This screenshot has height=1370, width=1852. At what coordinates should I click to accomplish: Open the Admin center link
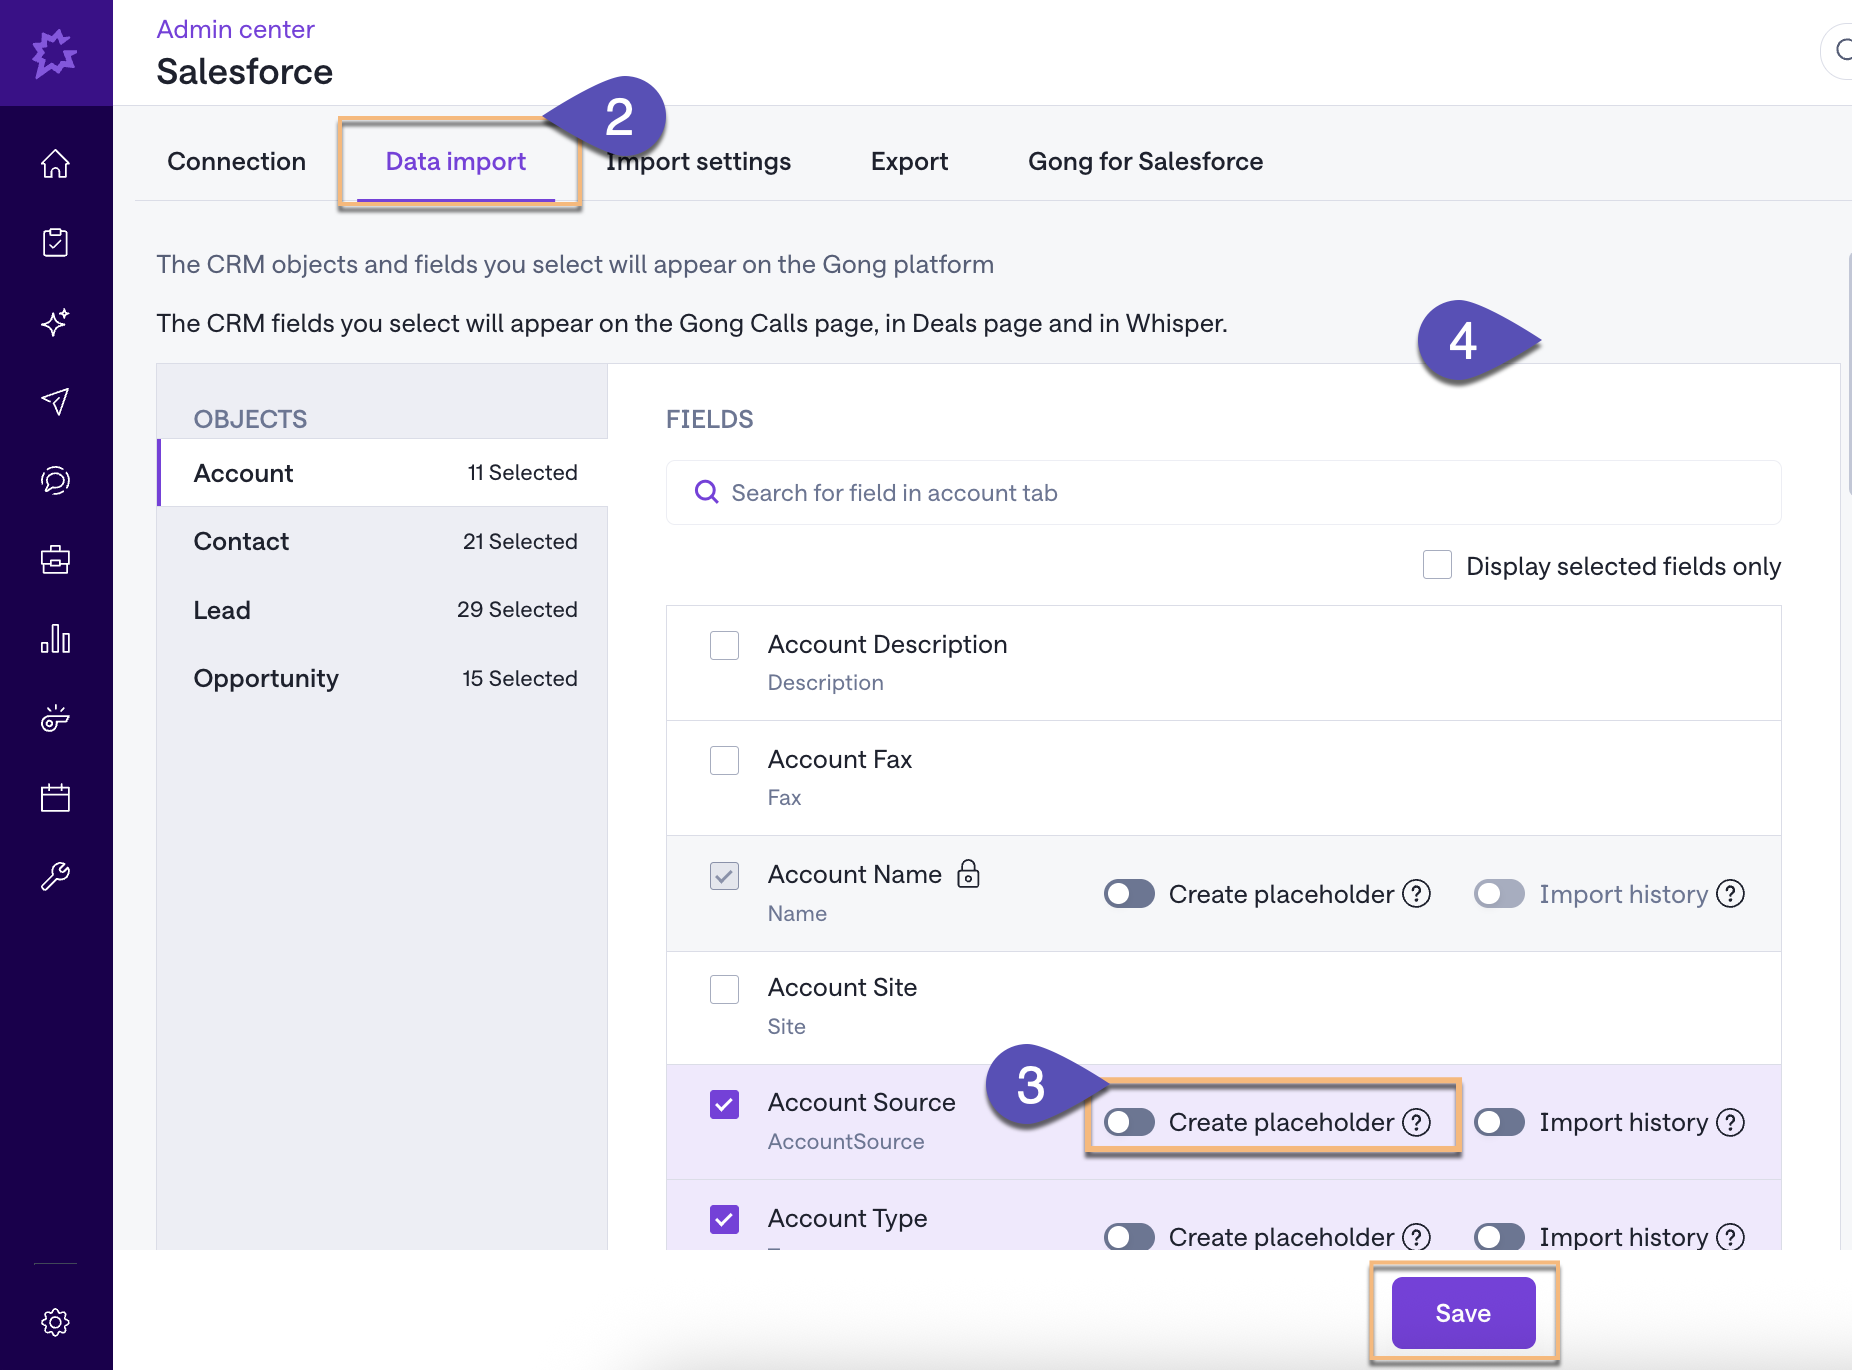[x=235, y=29]
